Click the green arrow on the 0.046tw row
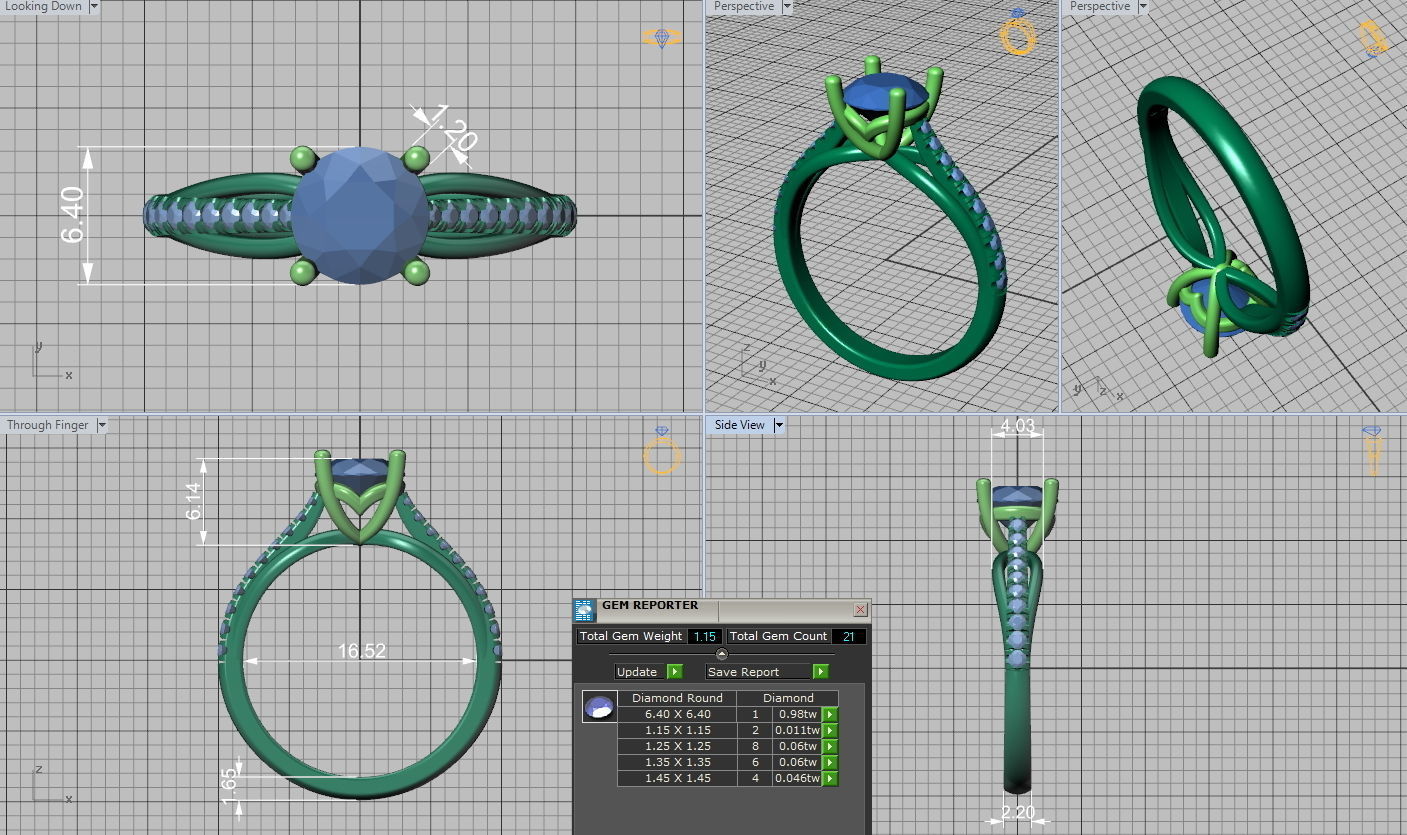1407x835 pixels. pos(830,778)
